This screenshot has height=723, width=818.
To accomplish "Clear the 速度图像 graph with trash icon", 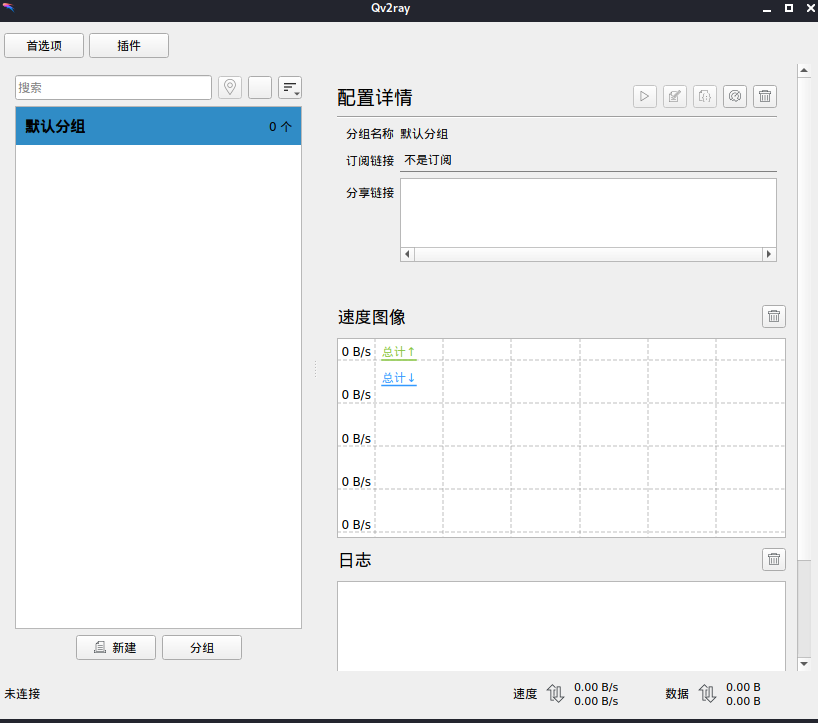I will click(x=774, y=317).
